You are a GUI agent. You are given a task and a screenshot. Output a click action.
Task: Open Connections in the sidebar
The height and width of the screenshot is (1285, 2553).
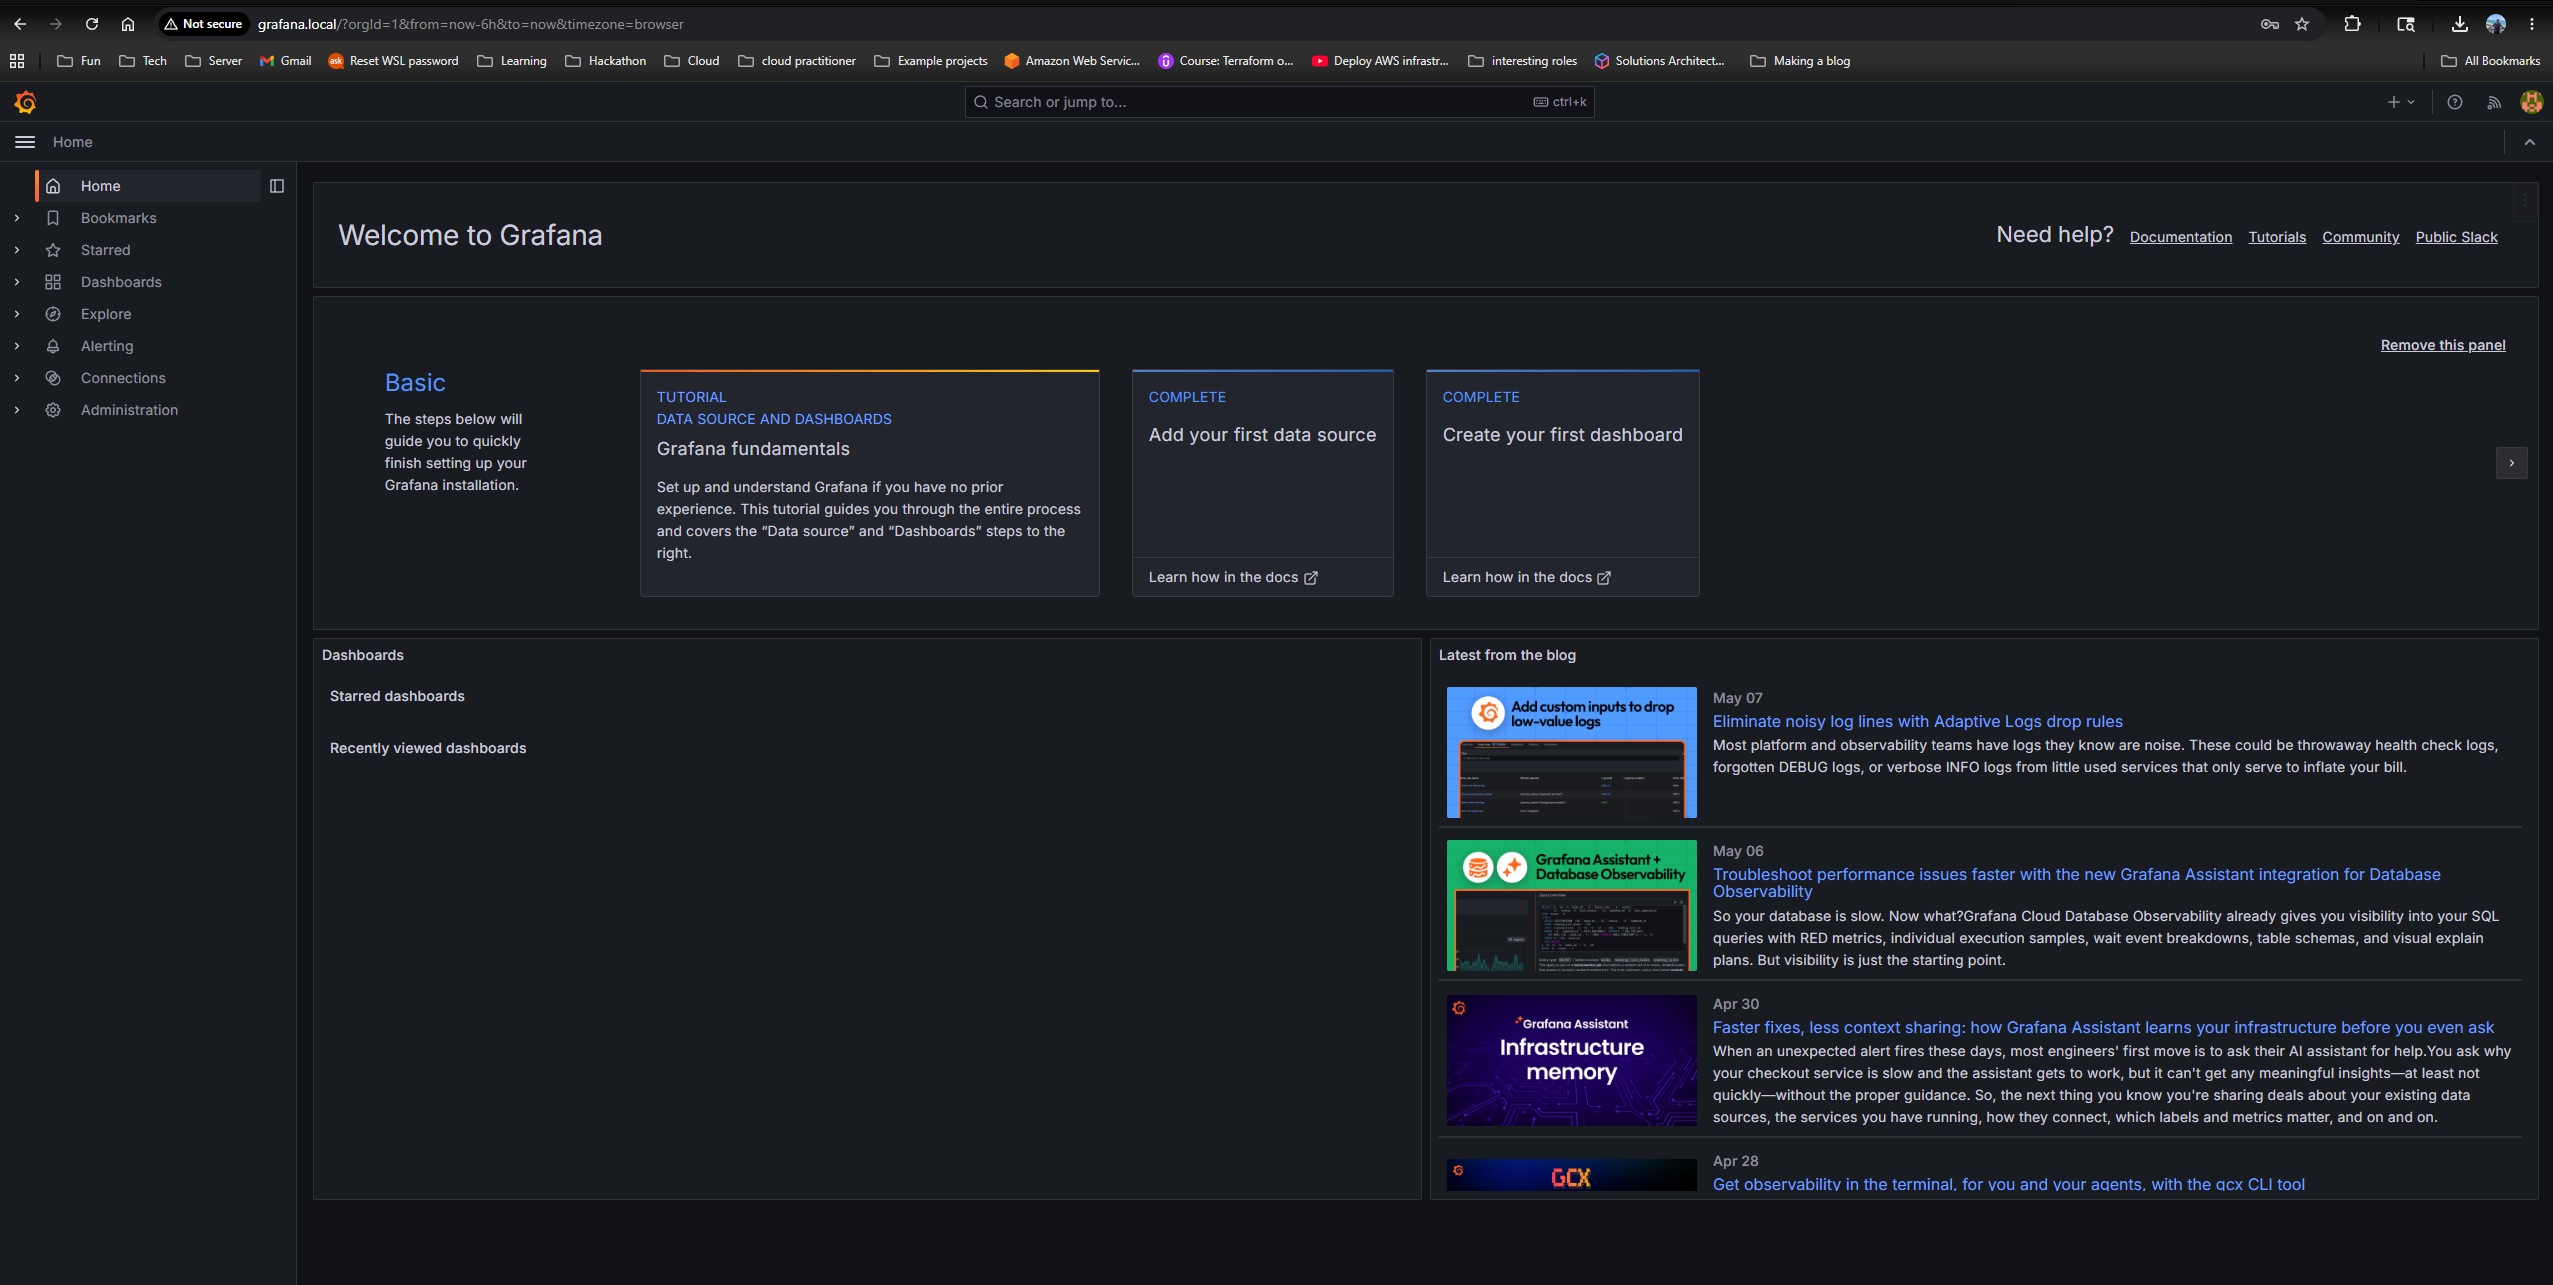pyautogui.click(x=123, y=378)
